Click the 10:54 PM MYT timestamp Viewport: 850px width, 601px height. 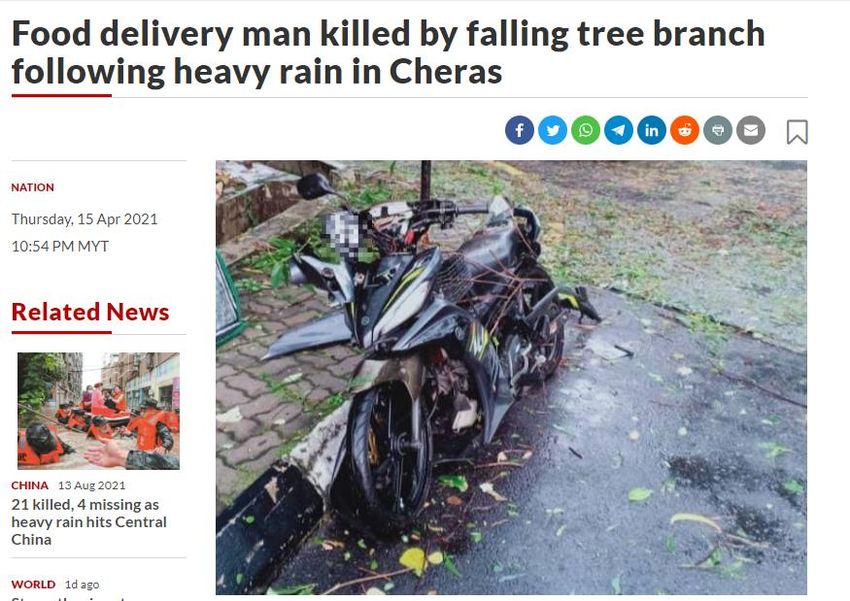(60, 246)
